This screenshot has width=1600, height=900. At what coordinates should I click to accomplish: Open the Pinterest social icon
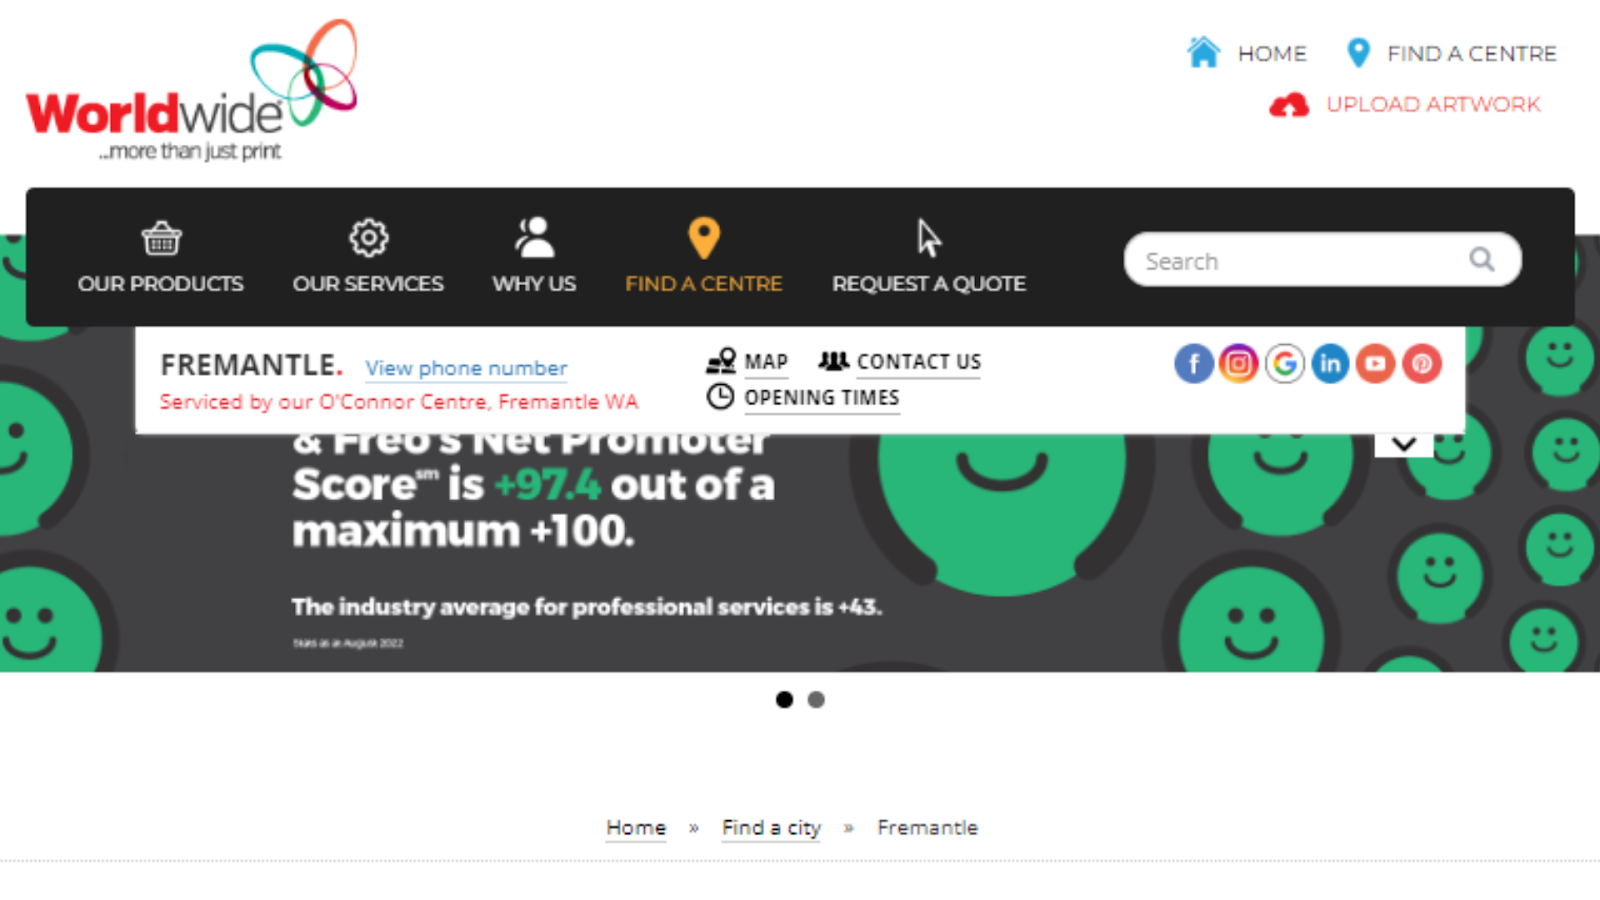(x=1422, y=364)
